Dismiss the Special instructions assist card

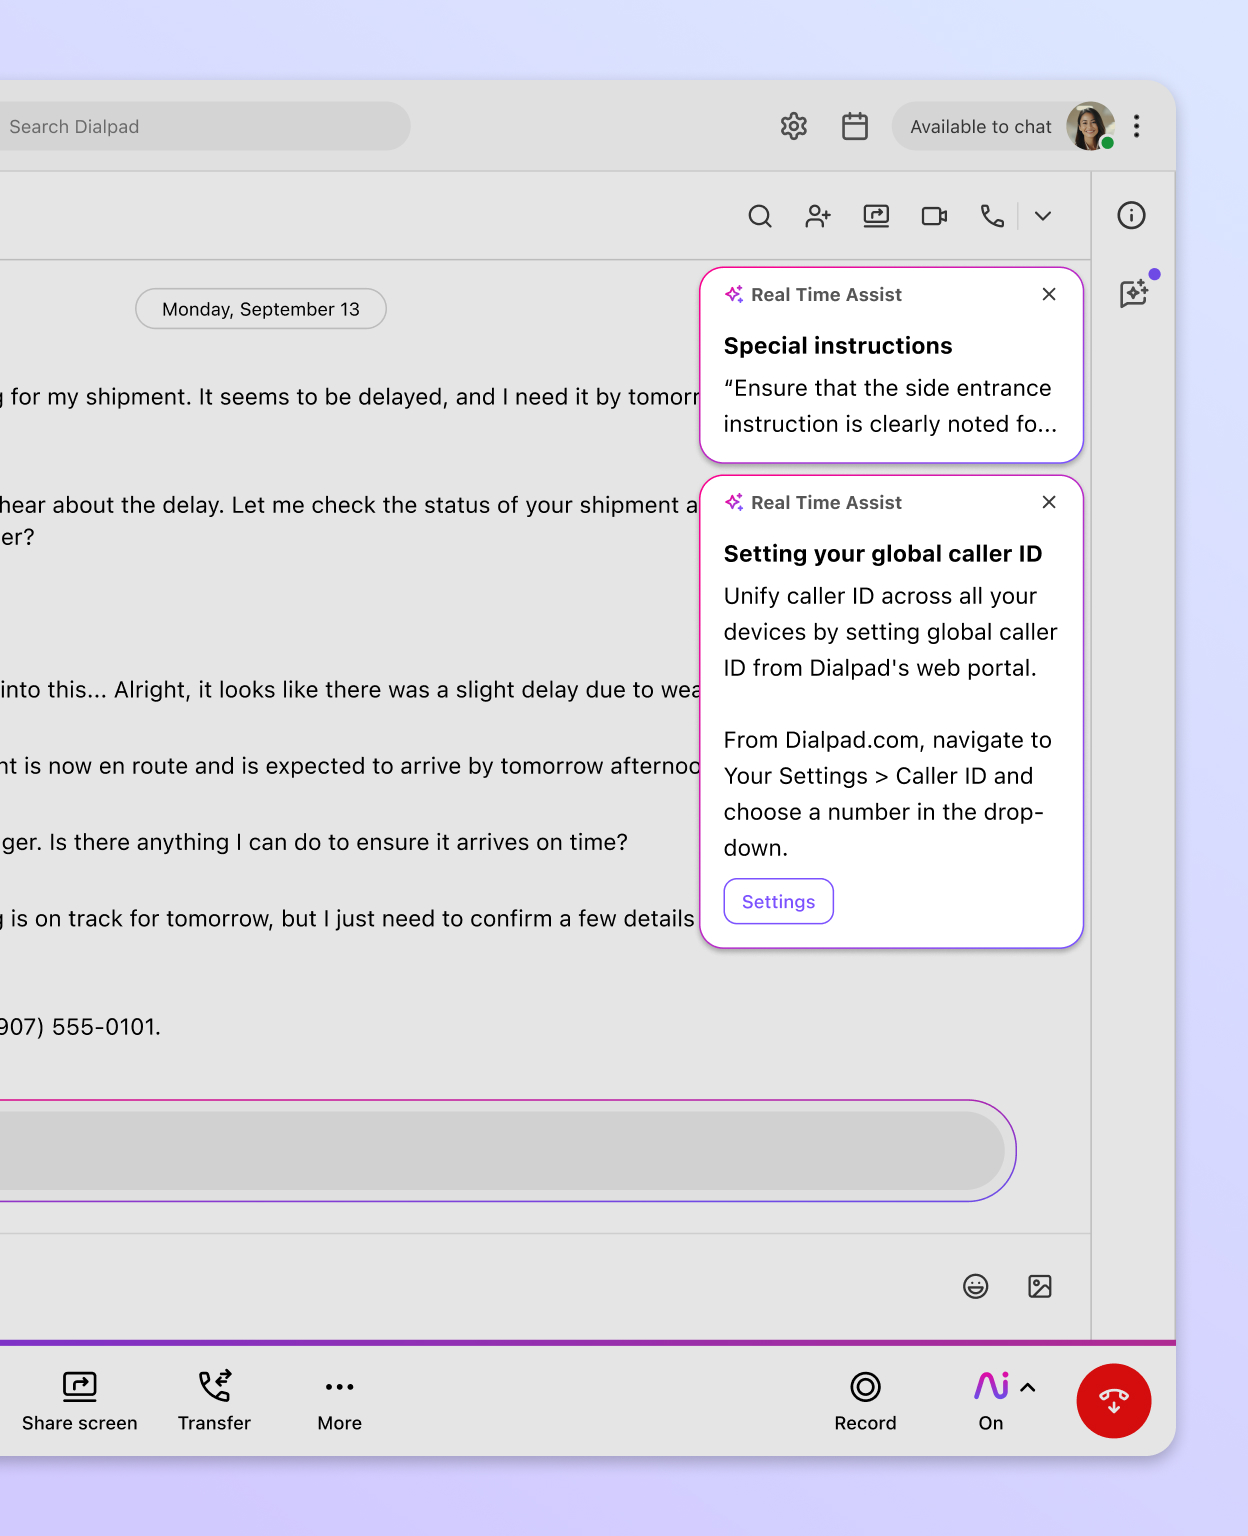point(1048,294)
